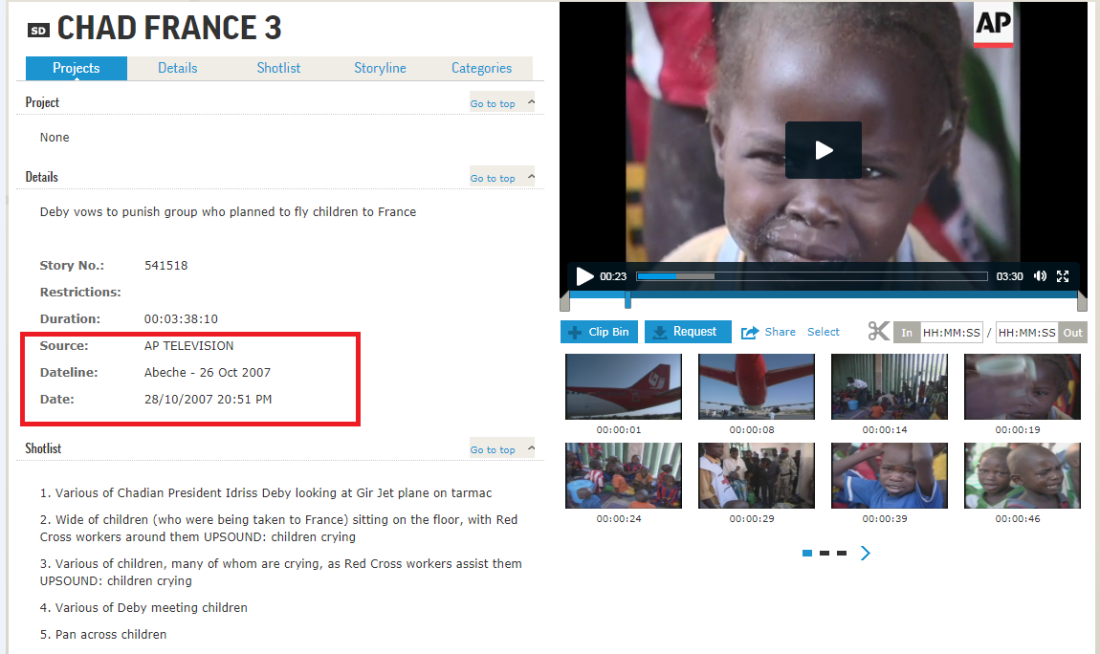This screenshot has width=1100, height=654.
Task: Collapse the Shotlist section chevron
Action: coord(531,448)
